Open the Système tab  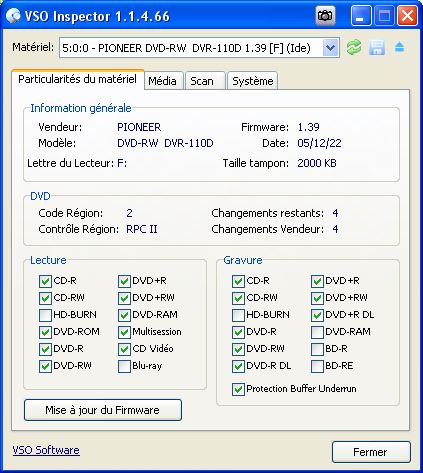253,81
